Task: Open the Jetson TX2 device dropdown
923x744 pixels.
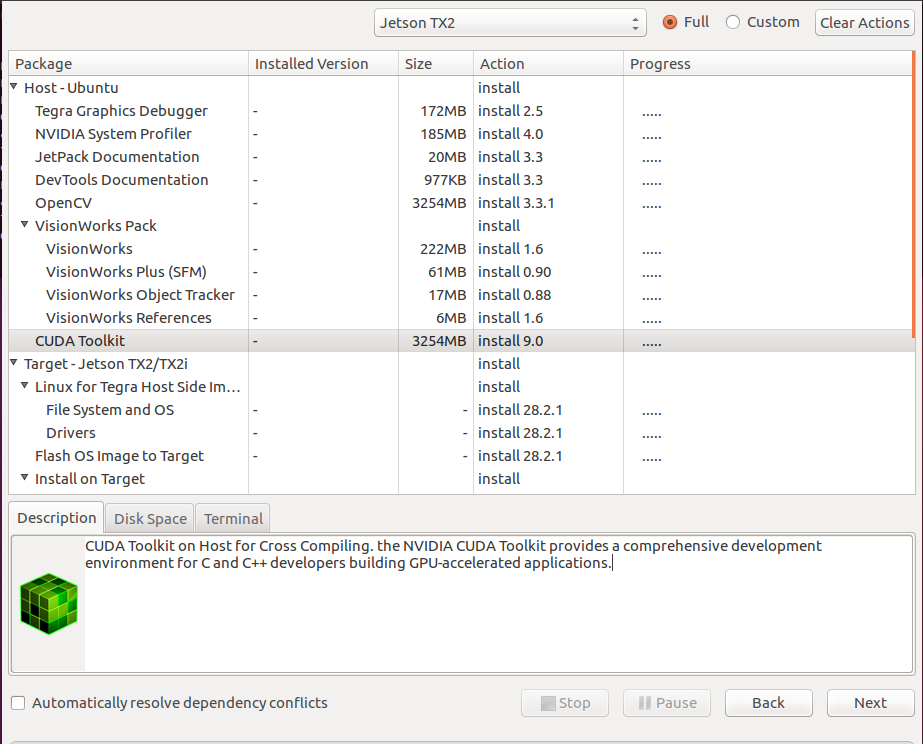Action: 510,23
